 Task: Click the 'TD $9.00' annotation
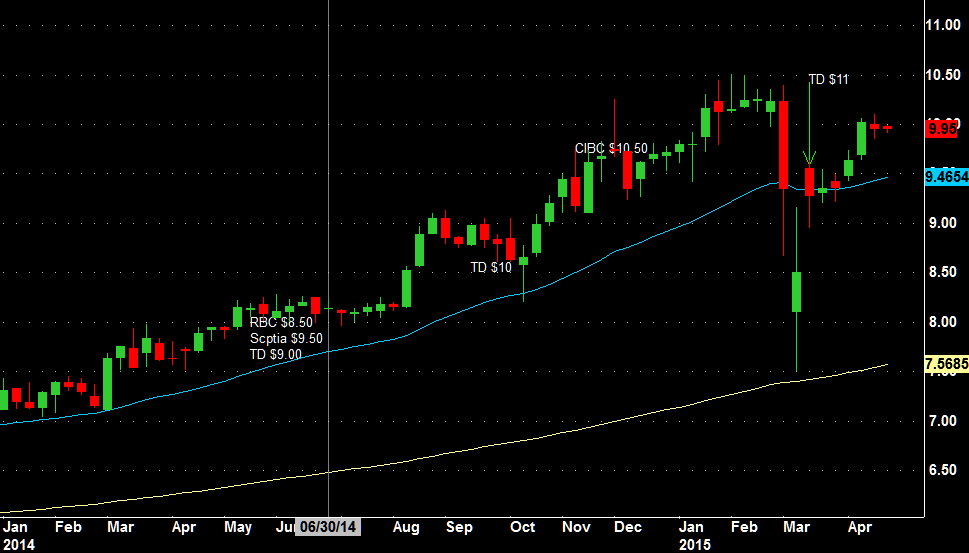[x=276, y=354]
